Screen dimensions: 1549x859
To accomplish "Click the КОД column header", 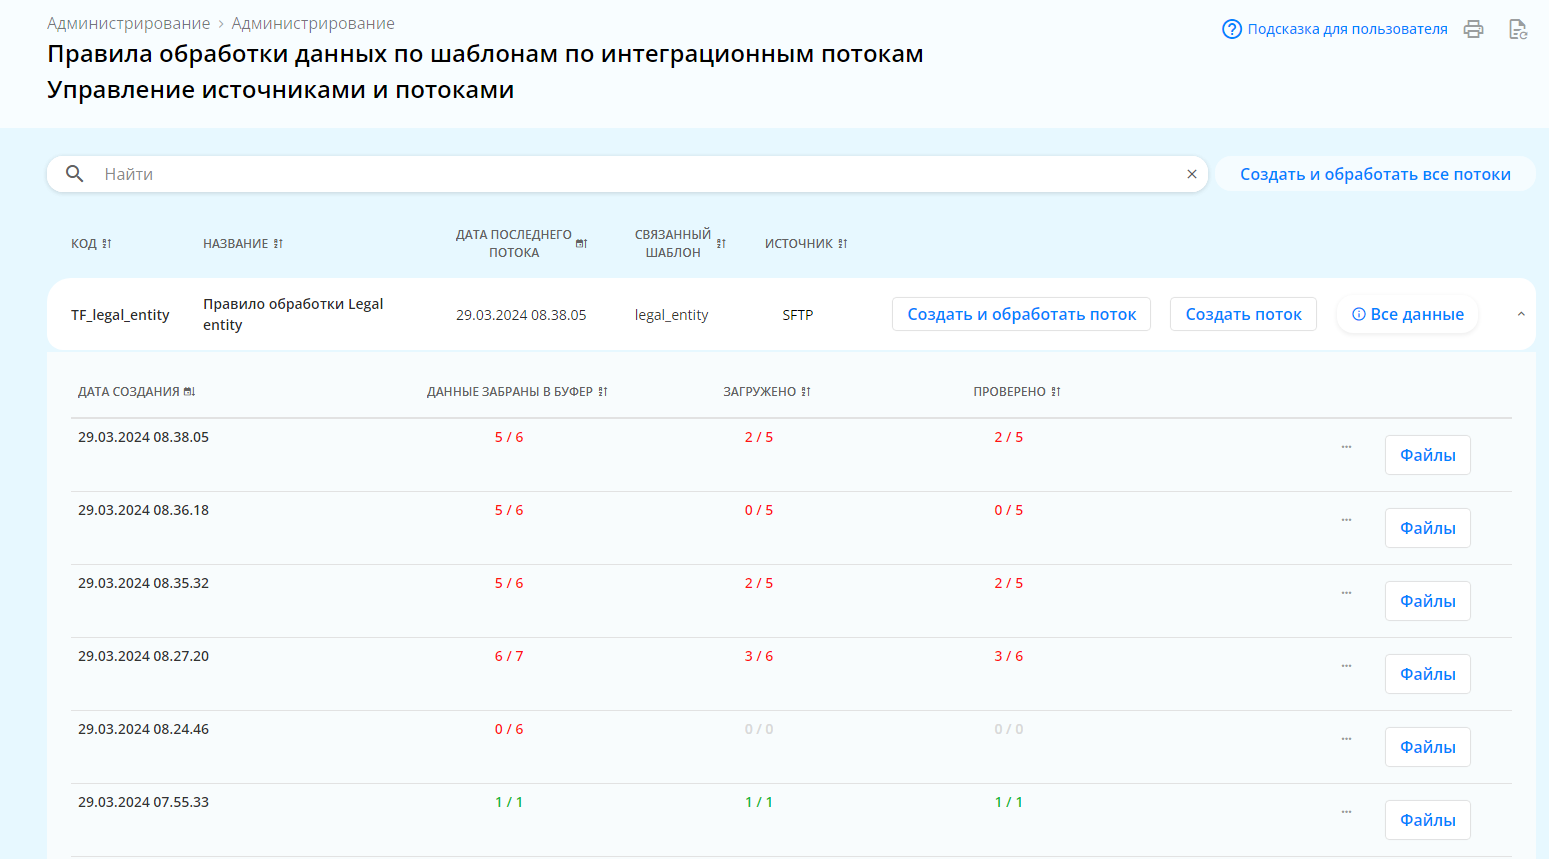I will [x=84, y=244].
